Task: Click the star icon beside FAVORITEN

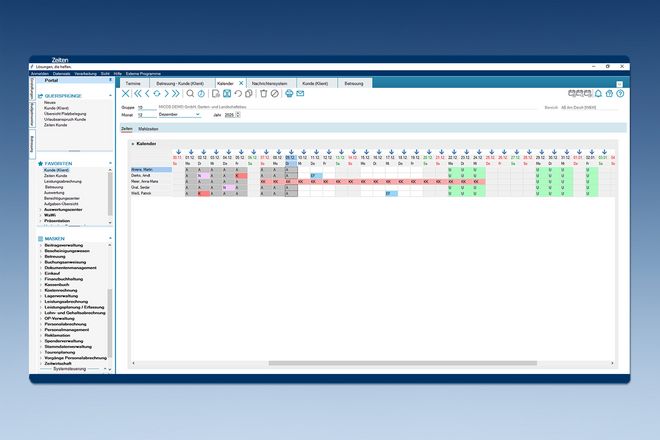Action: 40,163
